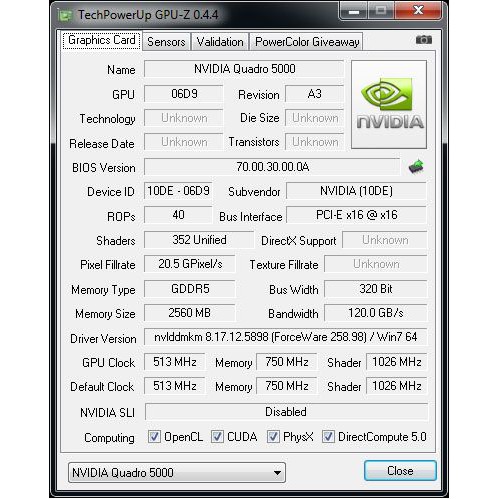Toggle the DirectCompute 5.0 checkbox
Viewport: 499px width, 499px height.
pos(328,437)
